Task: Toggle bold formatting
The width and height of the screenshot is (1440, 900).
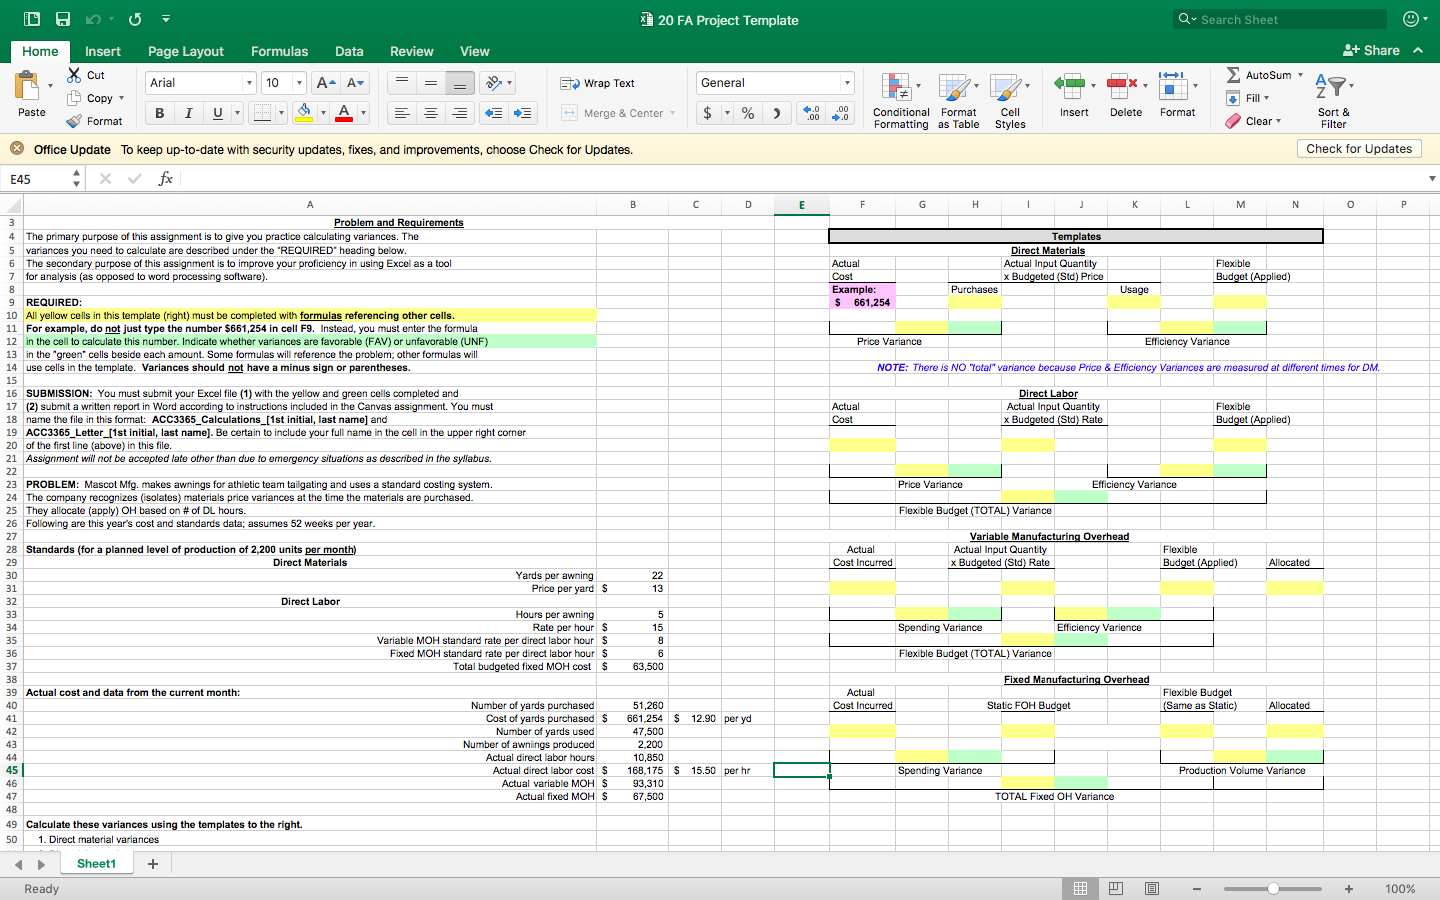Action: point(158,112)
